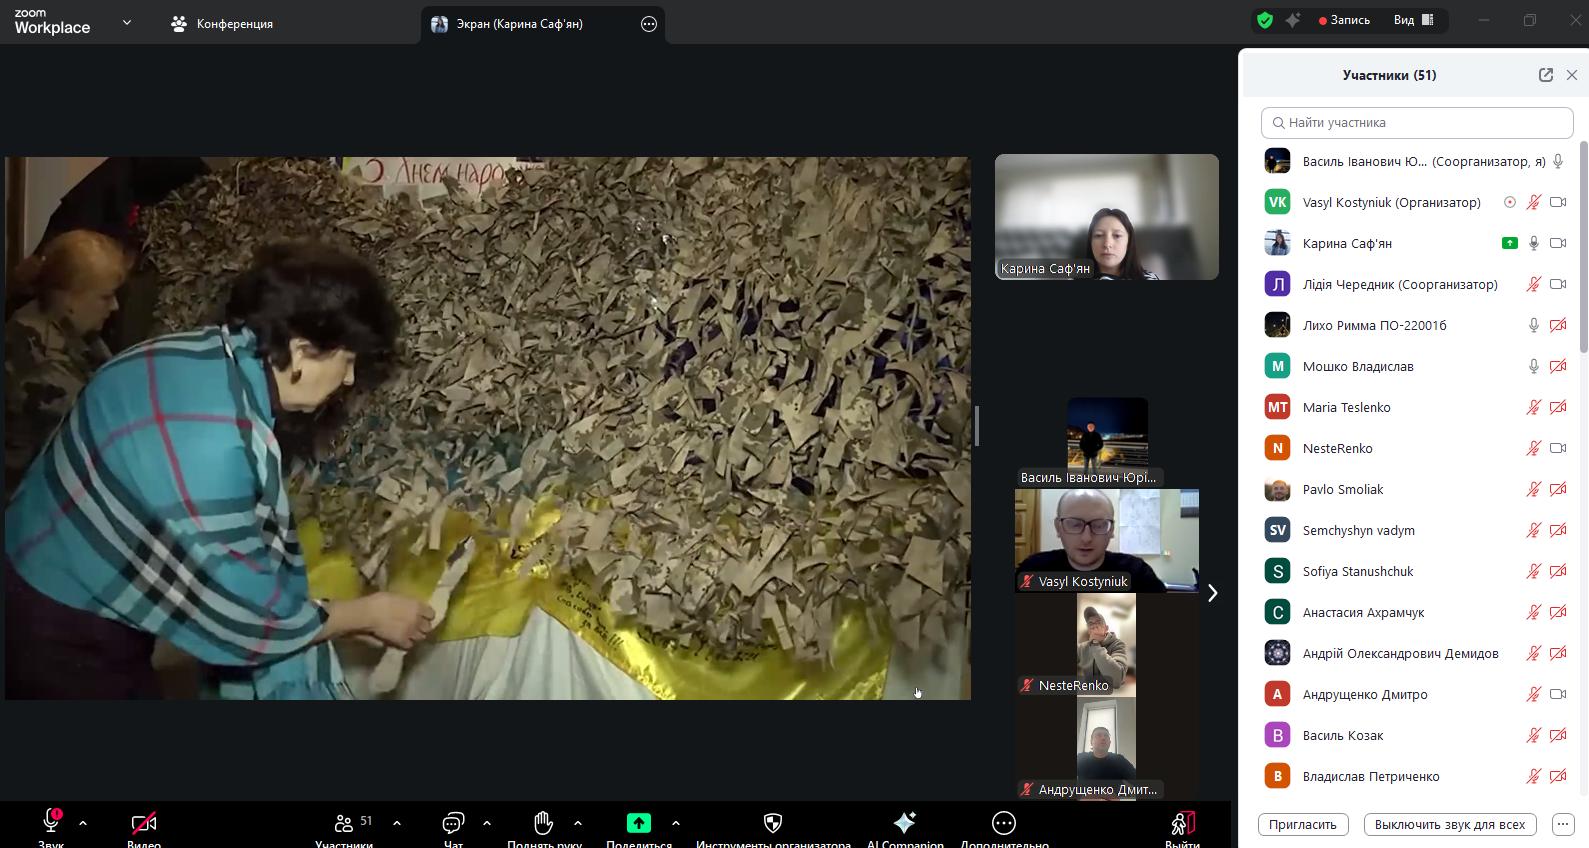
Task: Open Инструменты организатора host tools
Action: coord(773,828)
